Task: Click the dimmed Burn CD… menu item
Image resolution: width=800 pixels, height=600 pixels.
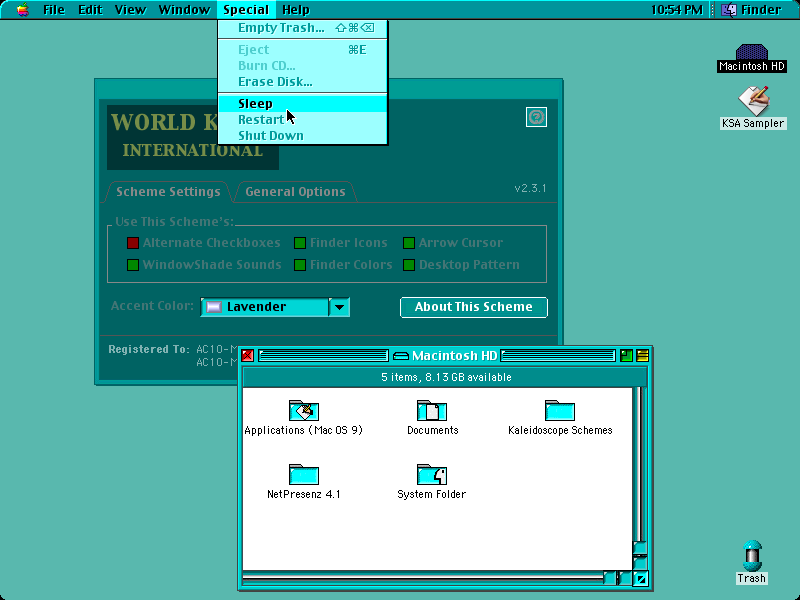Action: (x=303, y=66)
